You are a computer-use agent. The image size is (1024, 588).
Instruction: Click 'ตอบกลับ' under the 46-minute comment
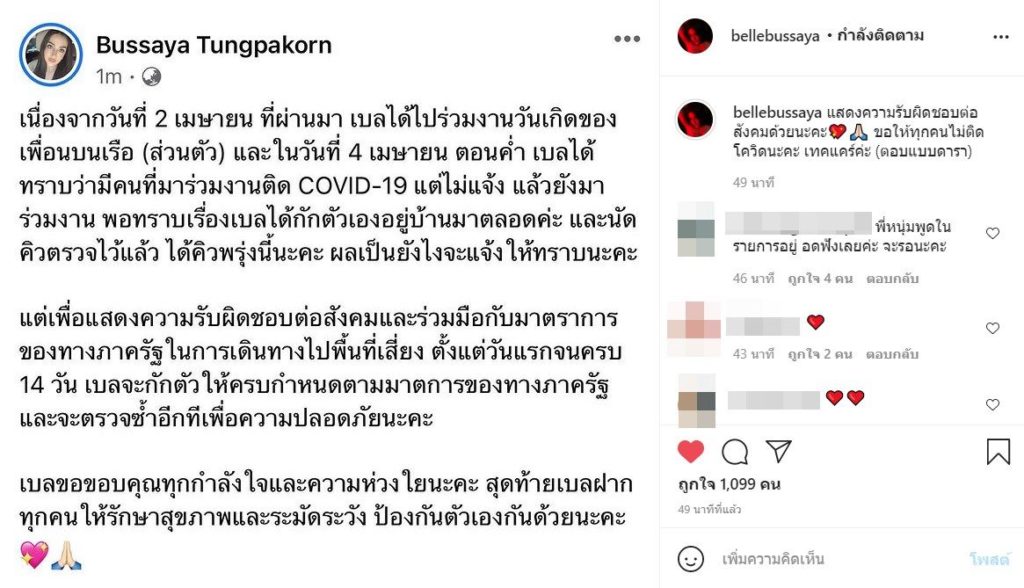click(892, 279)
